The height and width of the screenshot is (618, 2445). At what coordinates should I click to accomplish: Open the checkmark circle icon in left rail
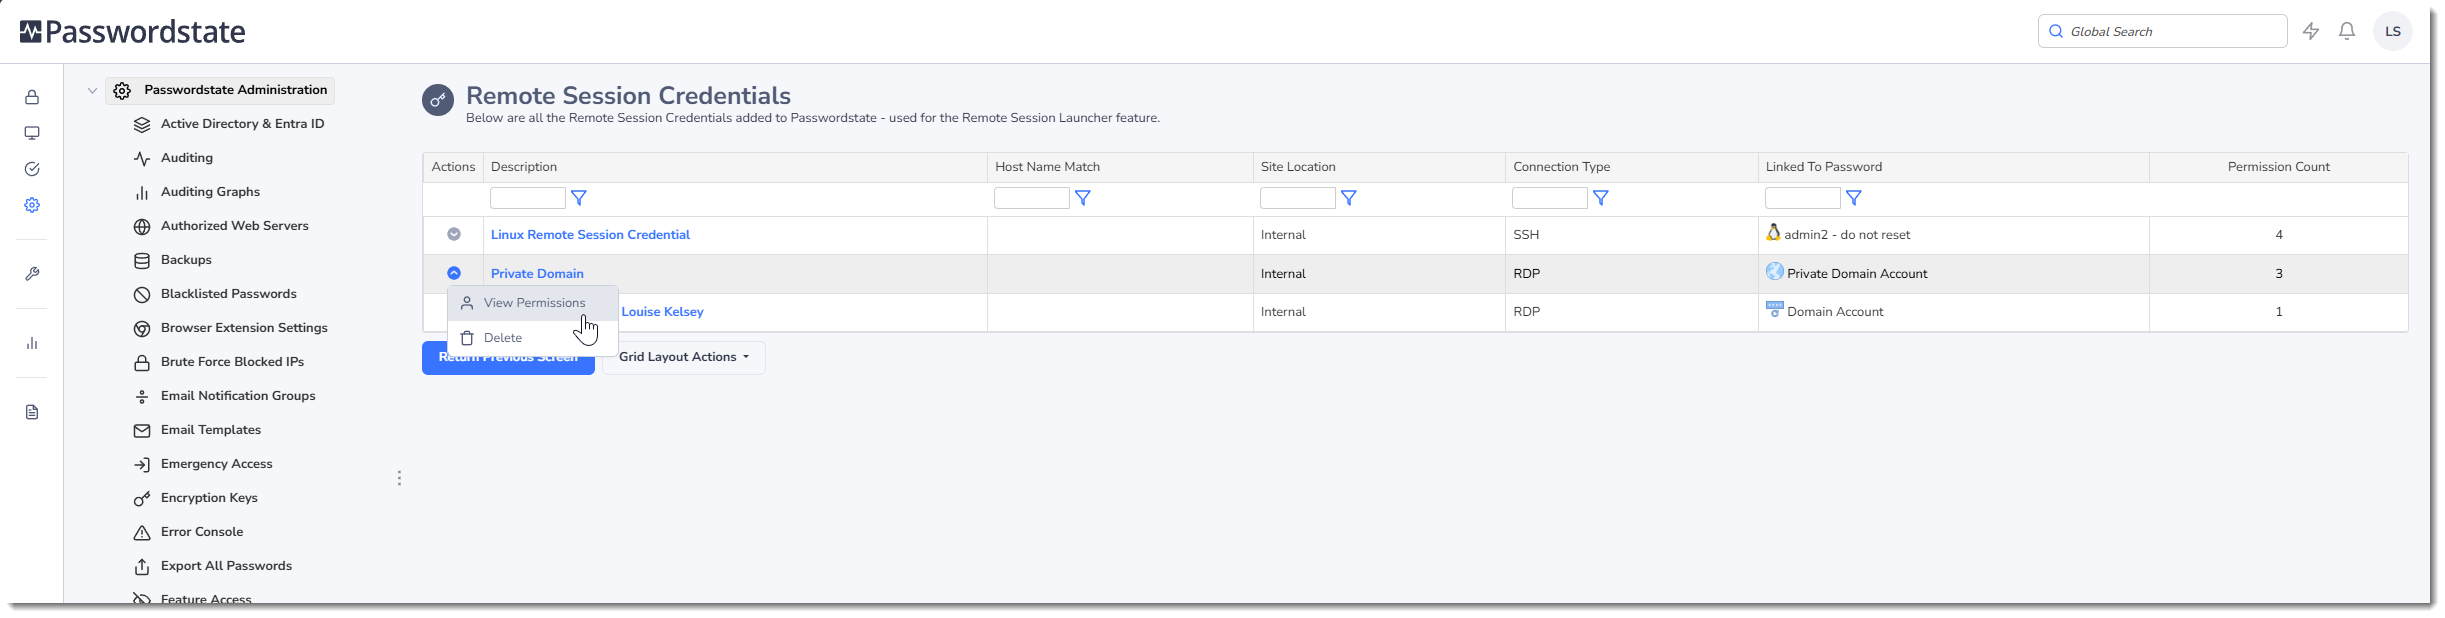(32, 169)
